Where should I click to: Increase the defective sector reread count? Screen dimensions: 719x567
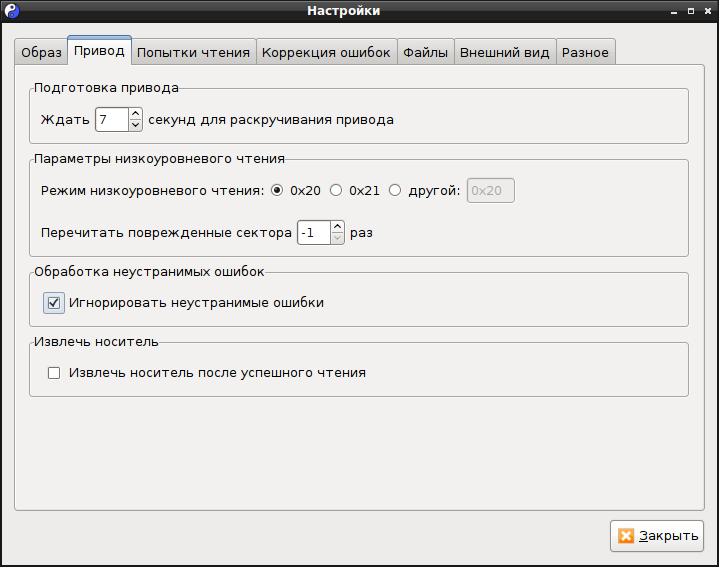(x=337, y=226)
